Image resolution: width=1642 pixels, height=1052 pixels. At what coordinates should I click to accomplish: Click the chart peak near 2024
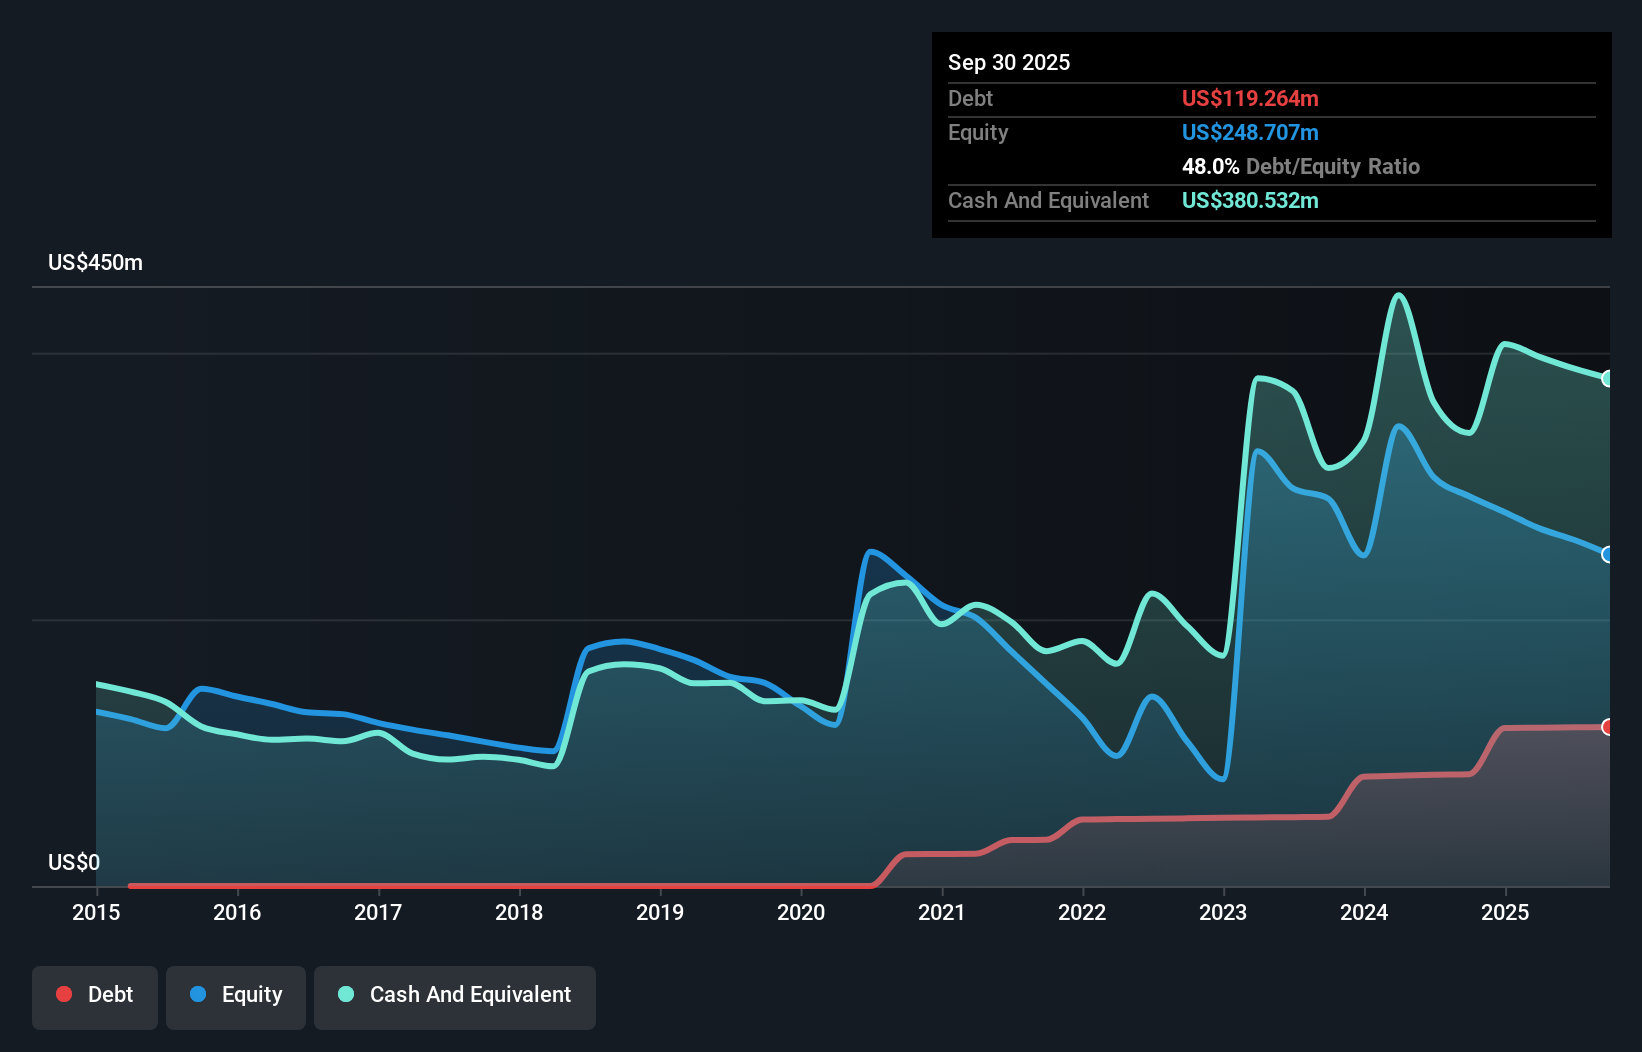pyautogui.click(x=1398, y=295)
